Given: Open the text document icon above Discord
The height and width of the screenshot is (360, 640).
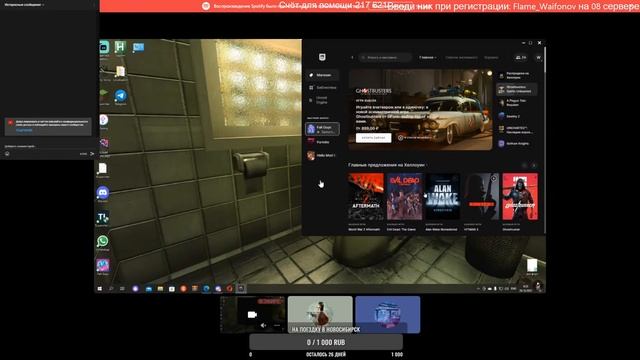Looking at the screenshot, I should point(103,169).
